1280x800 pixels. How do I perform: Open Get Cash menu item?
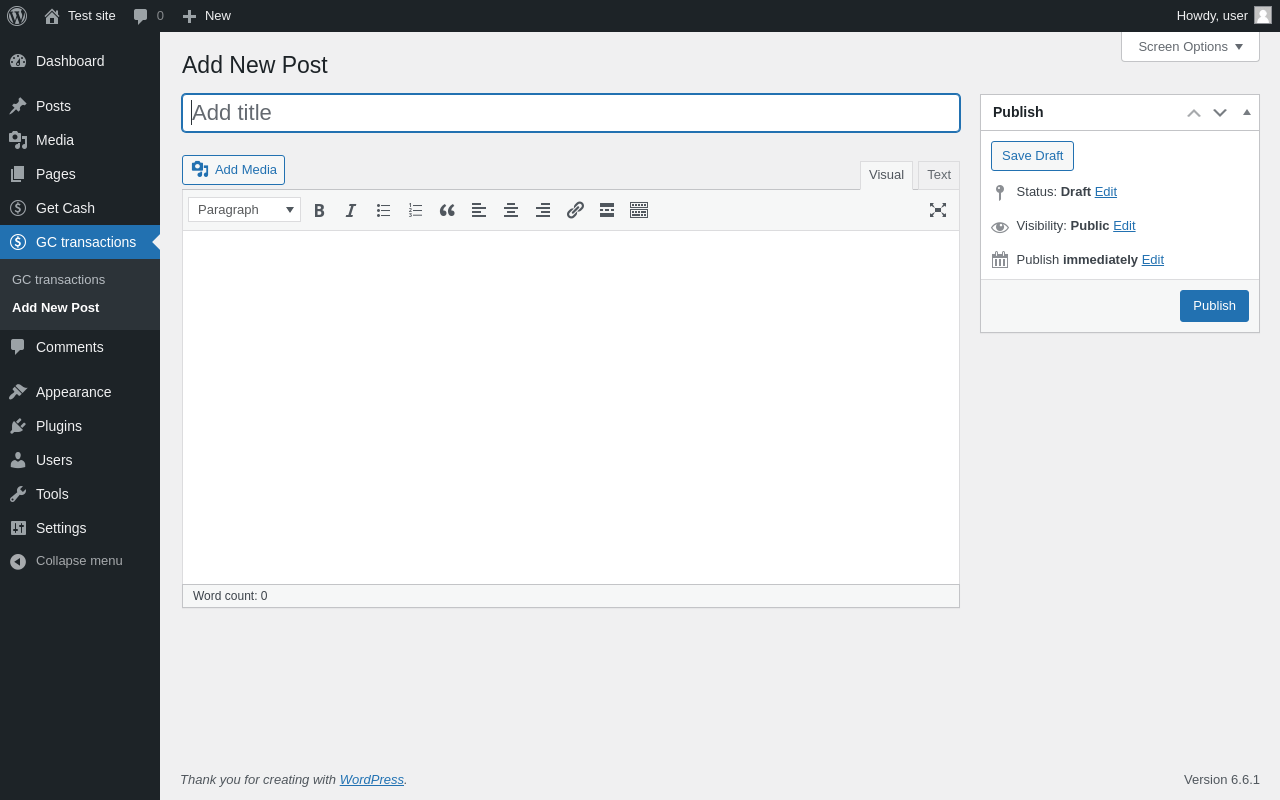point(80,208)
